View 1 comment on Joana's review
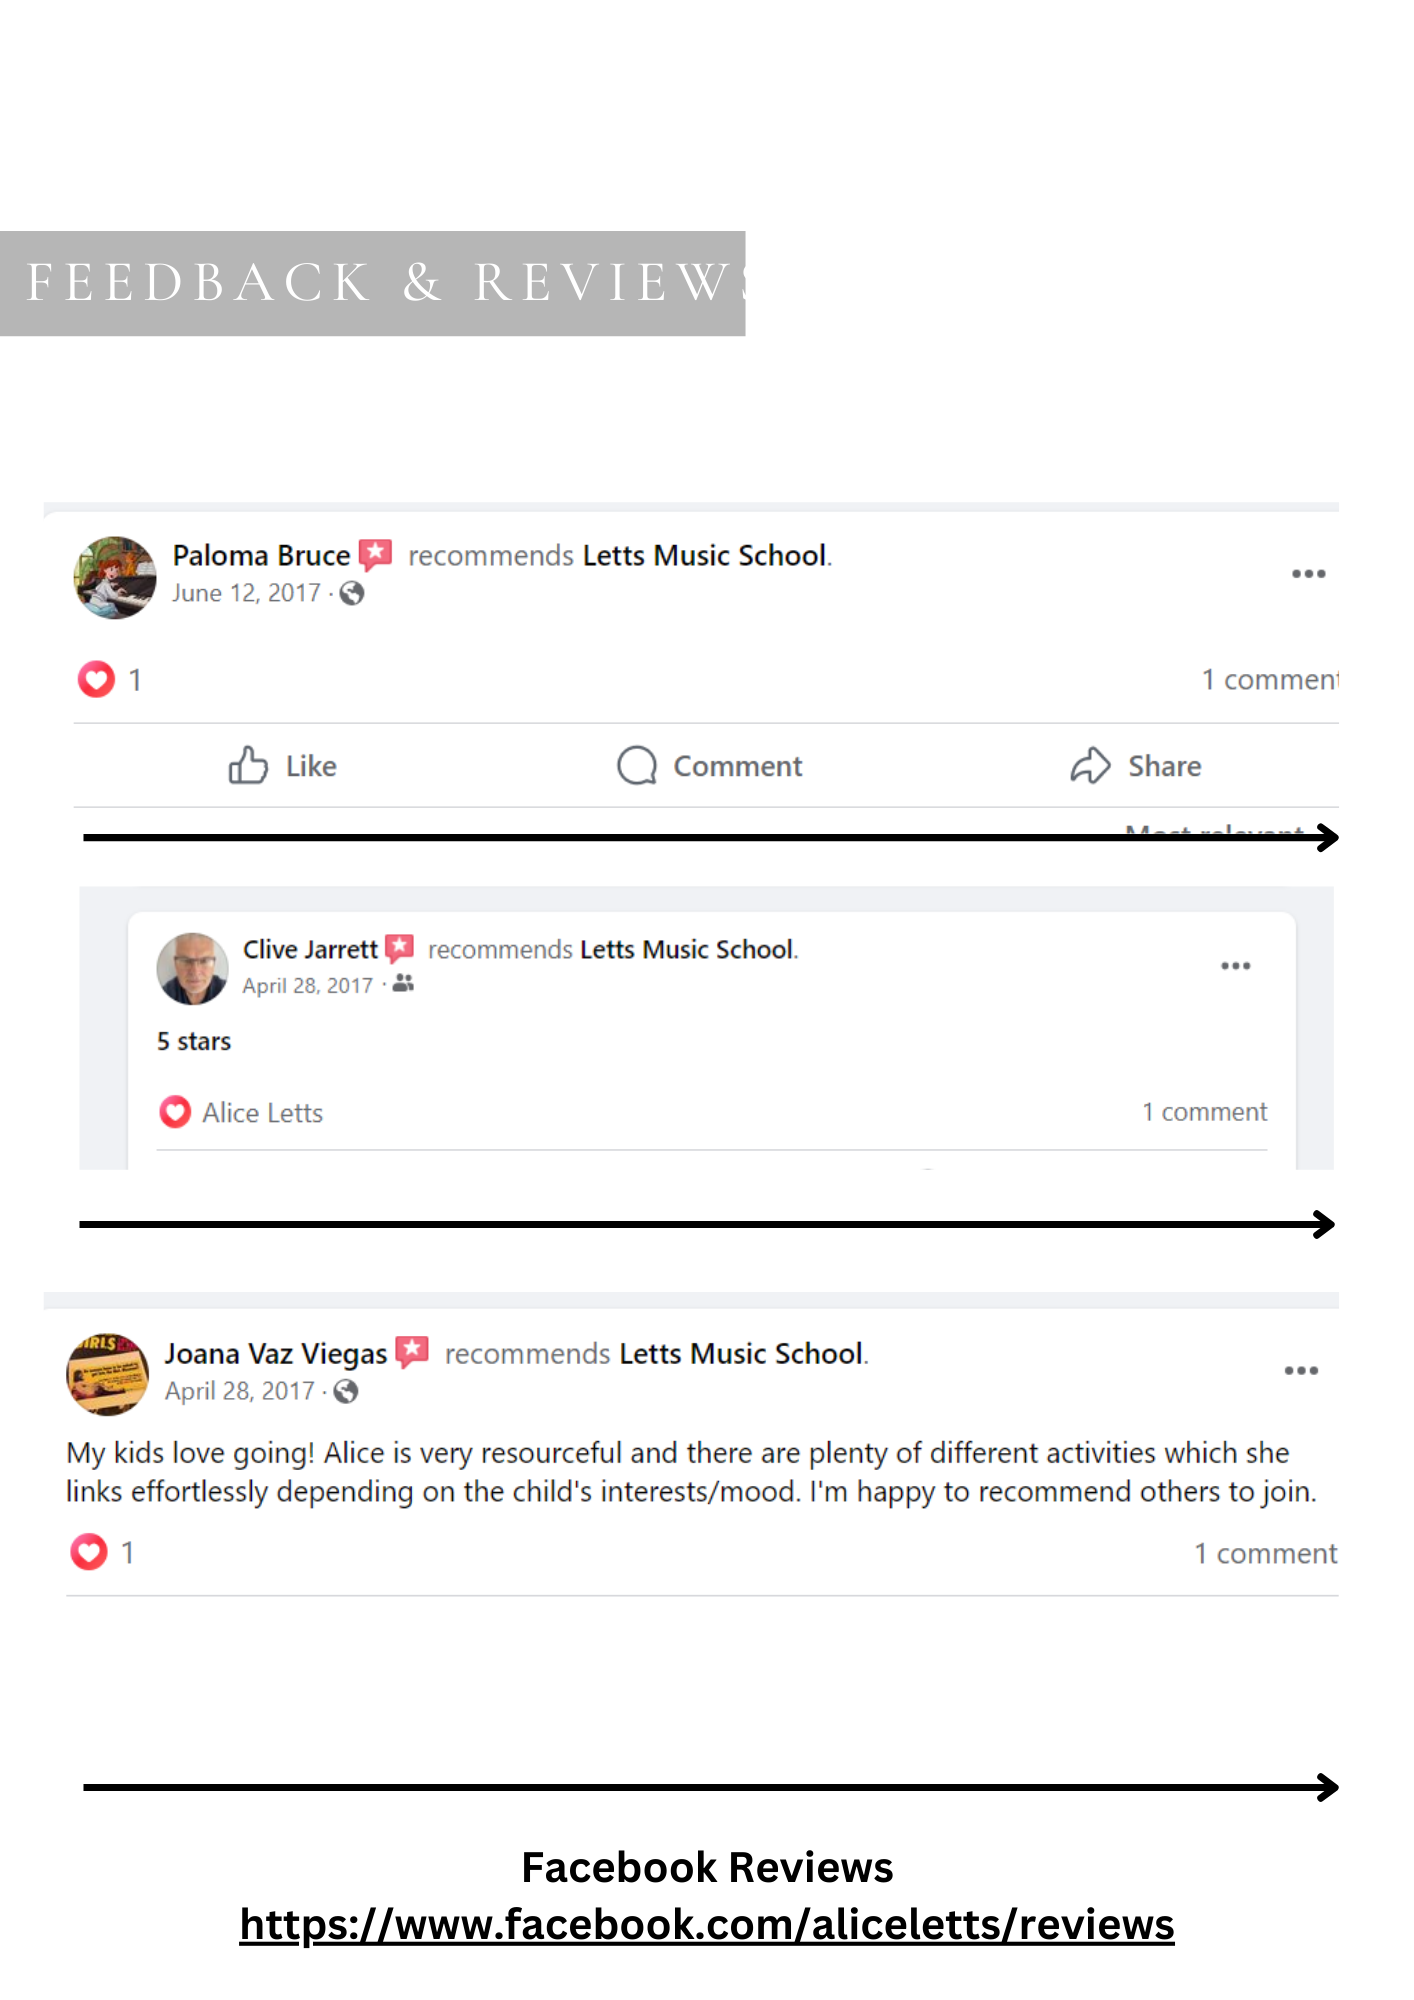This screenshot has width=1414, height=2000. 1265,1553
